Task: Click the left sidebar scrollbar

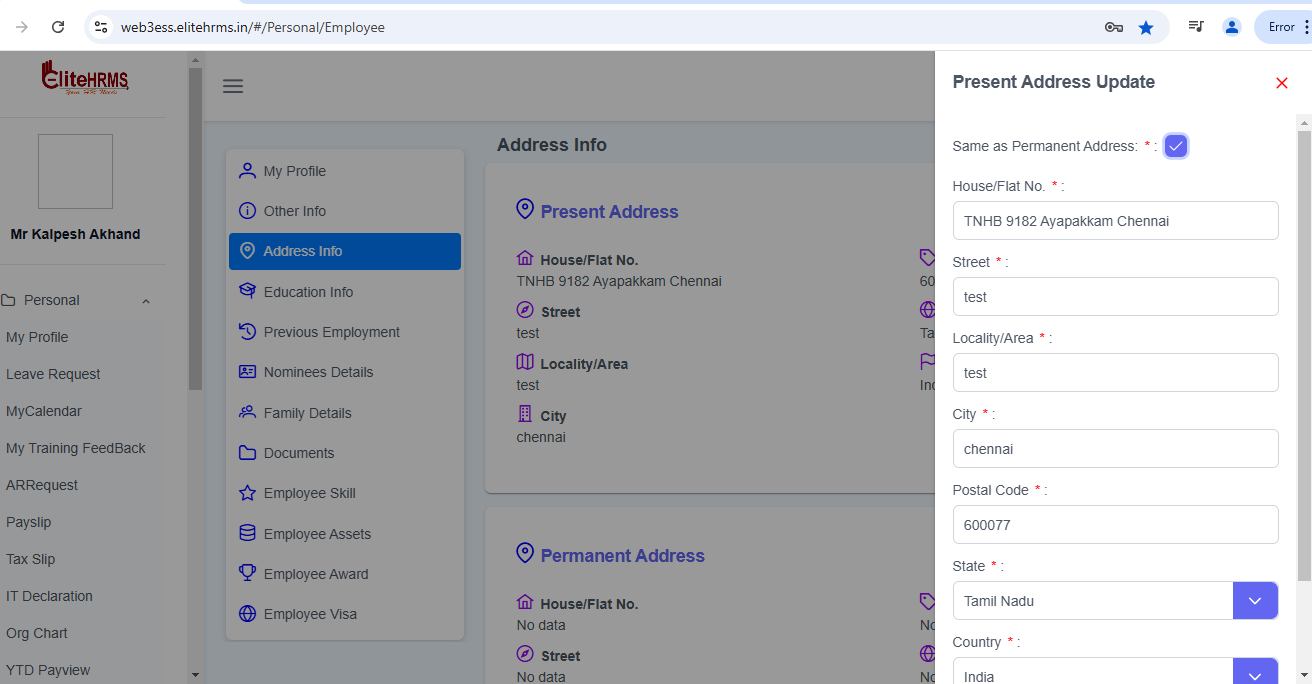Action: click(195, 228)
